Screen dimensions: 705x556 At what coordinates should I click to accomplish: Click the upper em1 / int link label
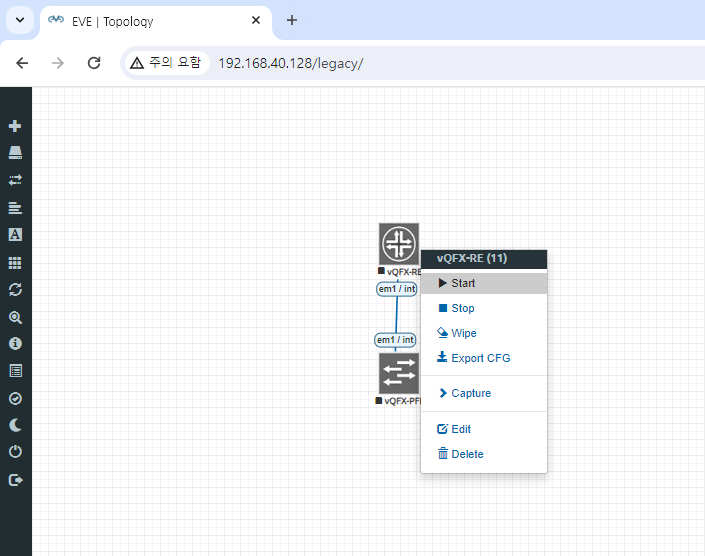(x=397, y=289)
